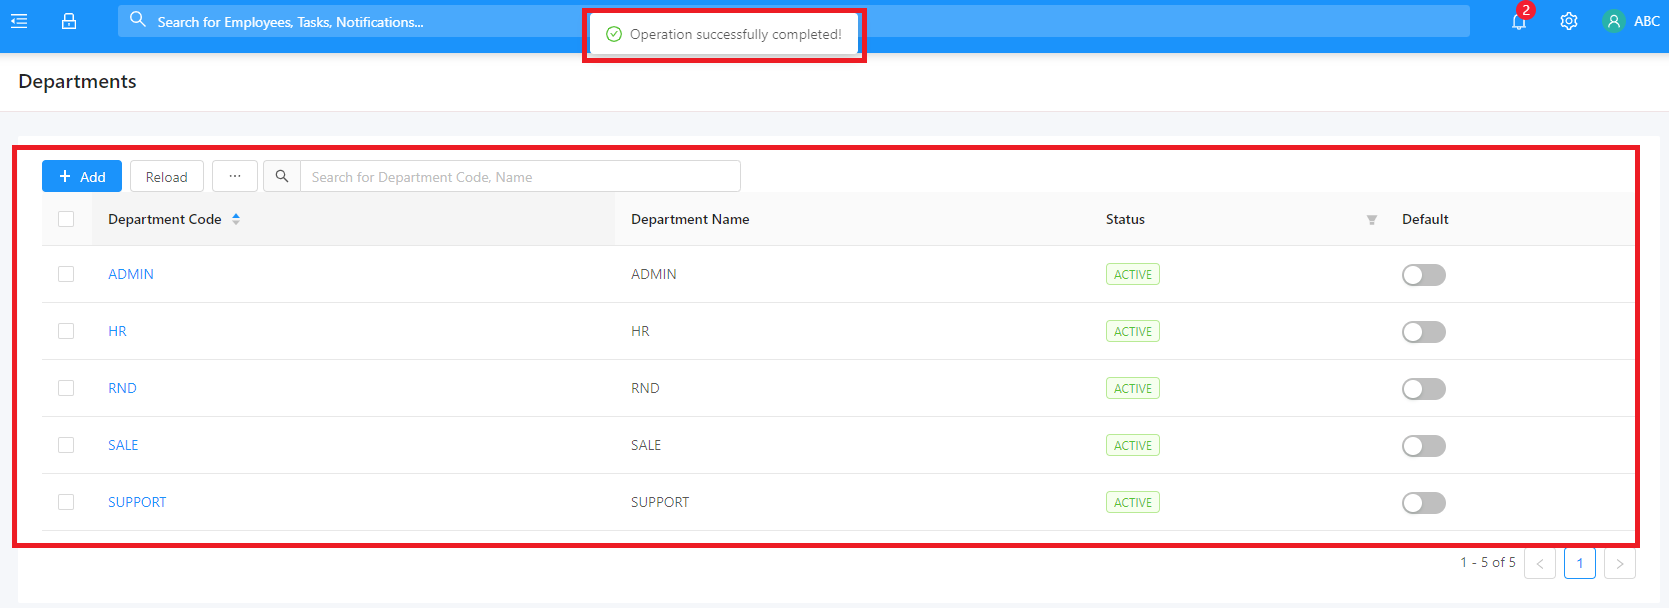This screenshot has height=608, width=1669.
Task: Open the HR department link
Action: click(x=117, y=331)
